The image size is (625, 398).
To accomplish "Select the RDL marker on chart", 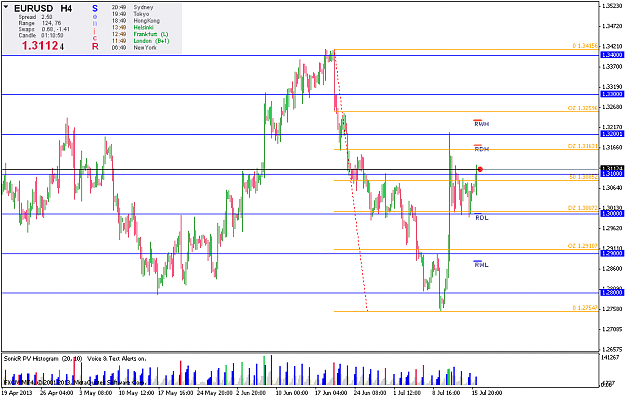I will (x=482, y=217).
